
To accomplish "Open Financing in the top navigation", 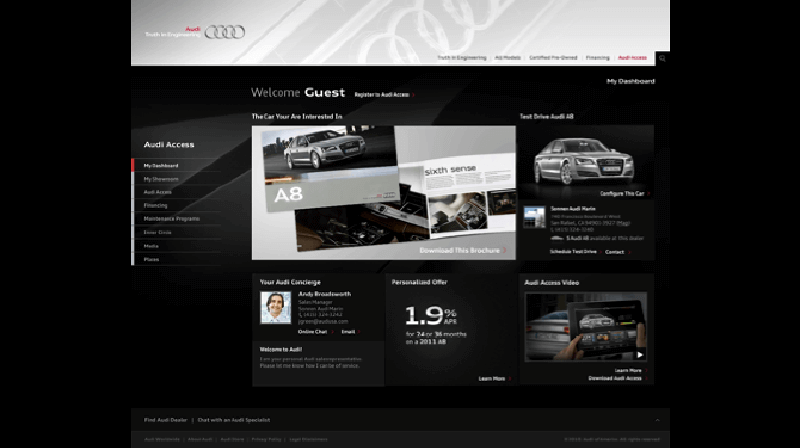I will click(x=597, y=58).
